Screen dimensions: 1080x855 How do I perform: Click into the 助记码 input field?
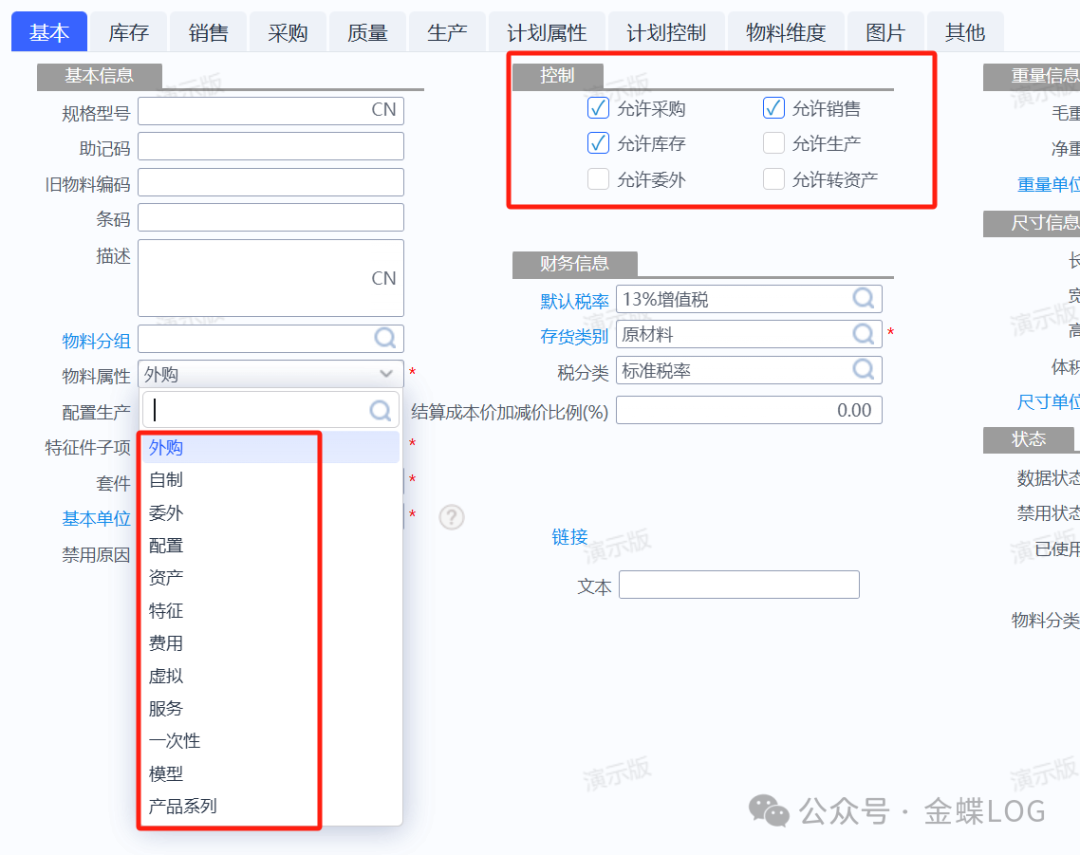[x=270, y=147]
